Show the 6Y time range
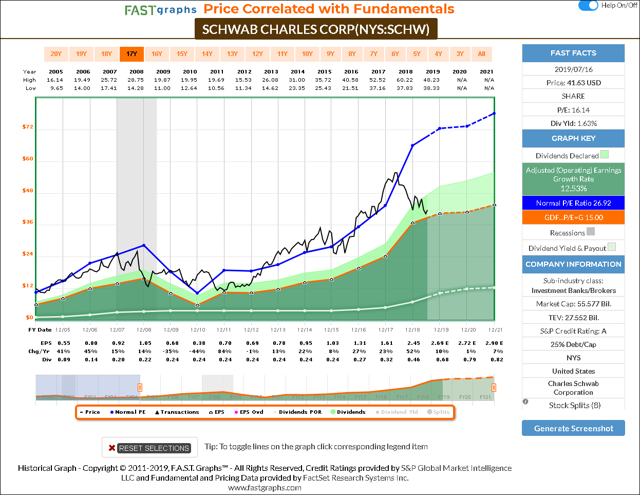The width and height of the screenshot is (640, 495). coord(395,54)
